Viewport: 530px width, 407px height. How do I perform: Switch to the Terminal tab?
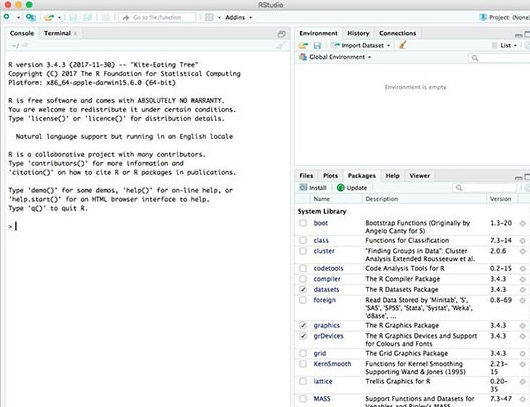click(x=57, y=33)
